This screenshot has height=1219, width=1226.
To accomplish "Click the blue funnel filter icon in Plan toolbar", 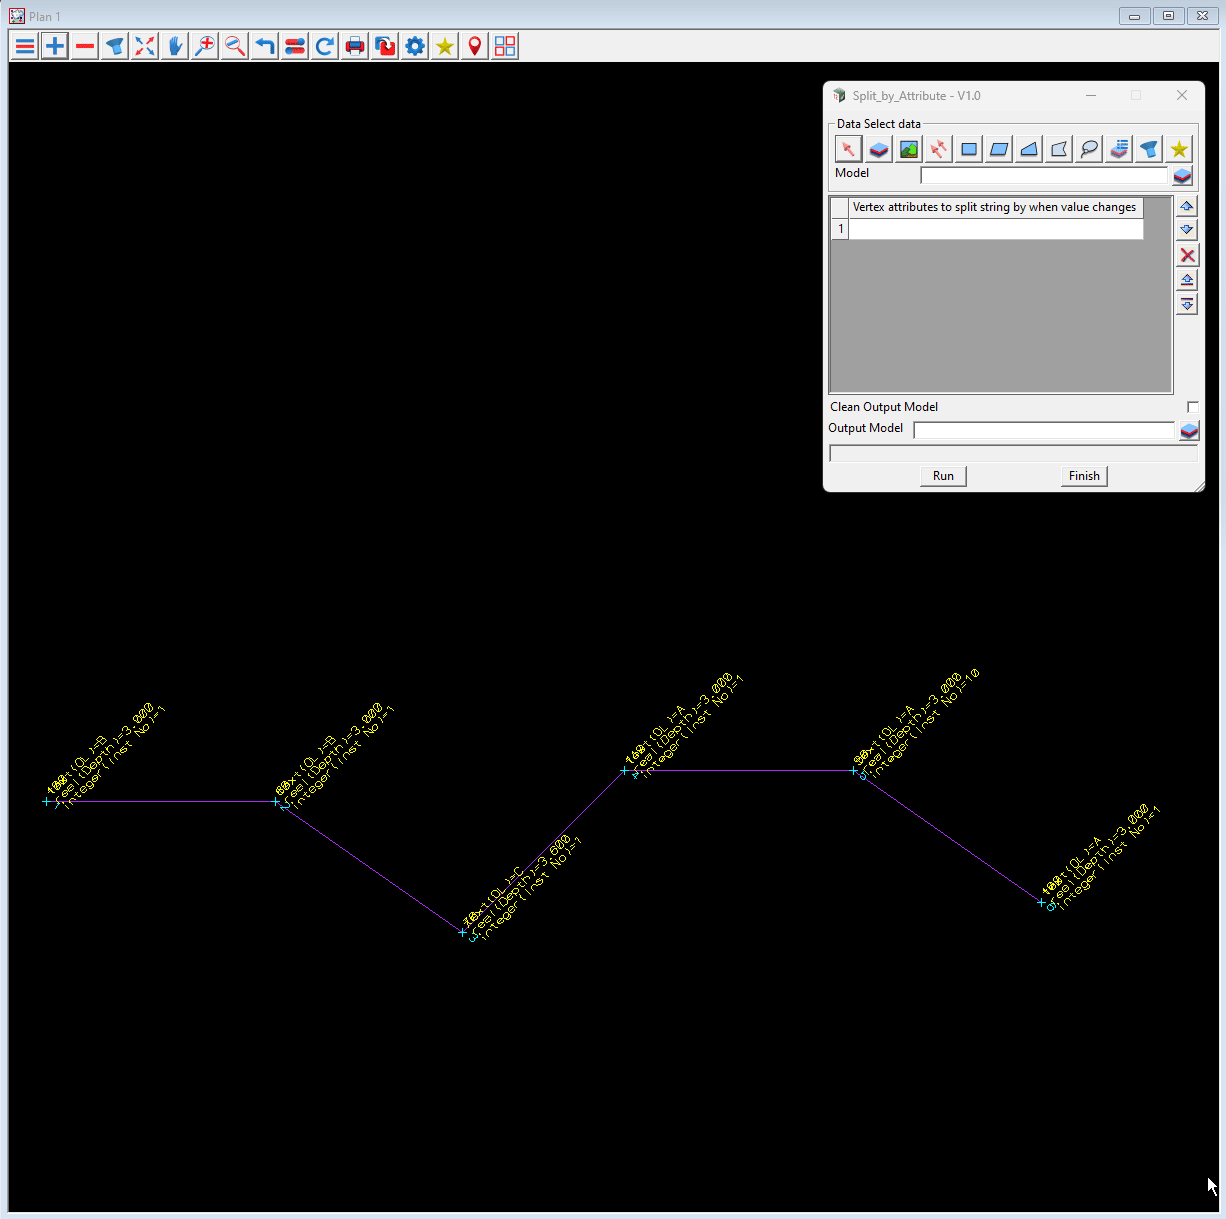I will pyautogui.click(x=115, y=46).
